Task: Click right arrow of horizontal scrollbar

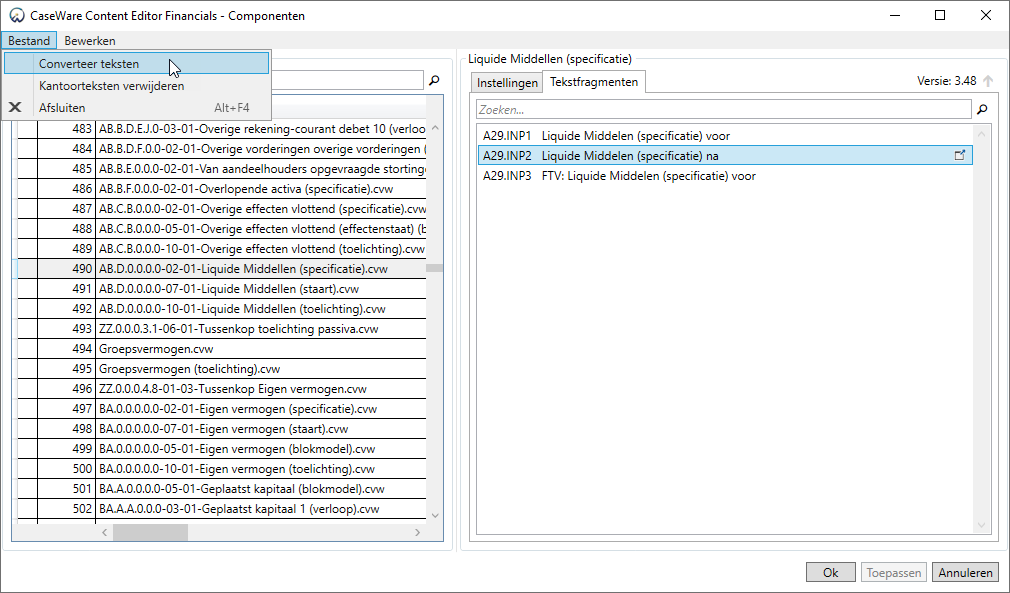Action: pyautogui.click(x=417, y=532)
